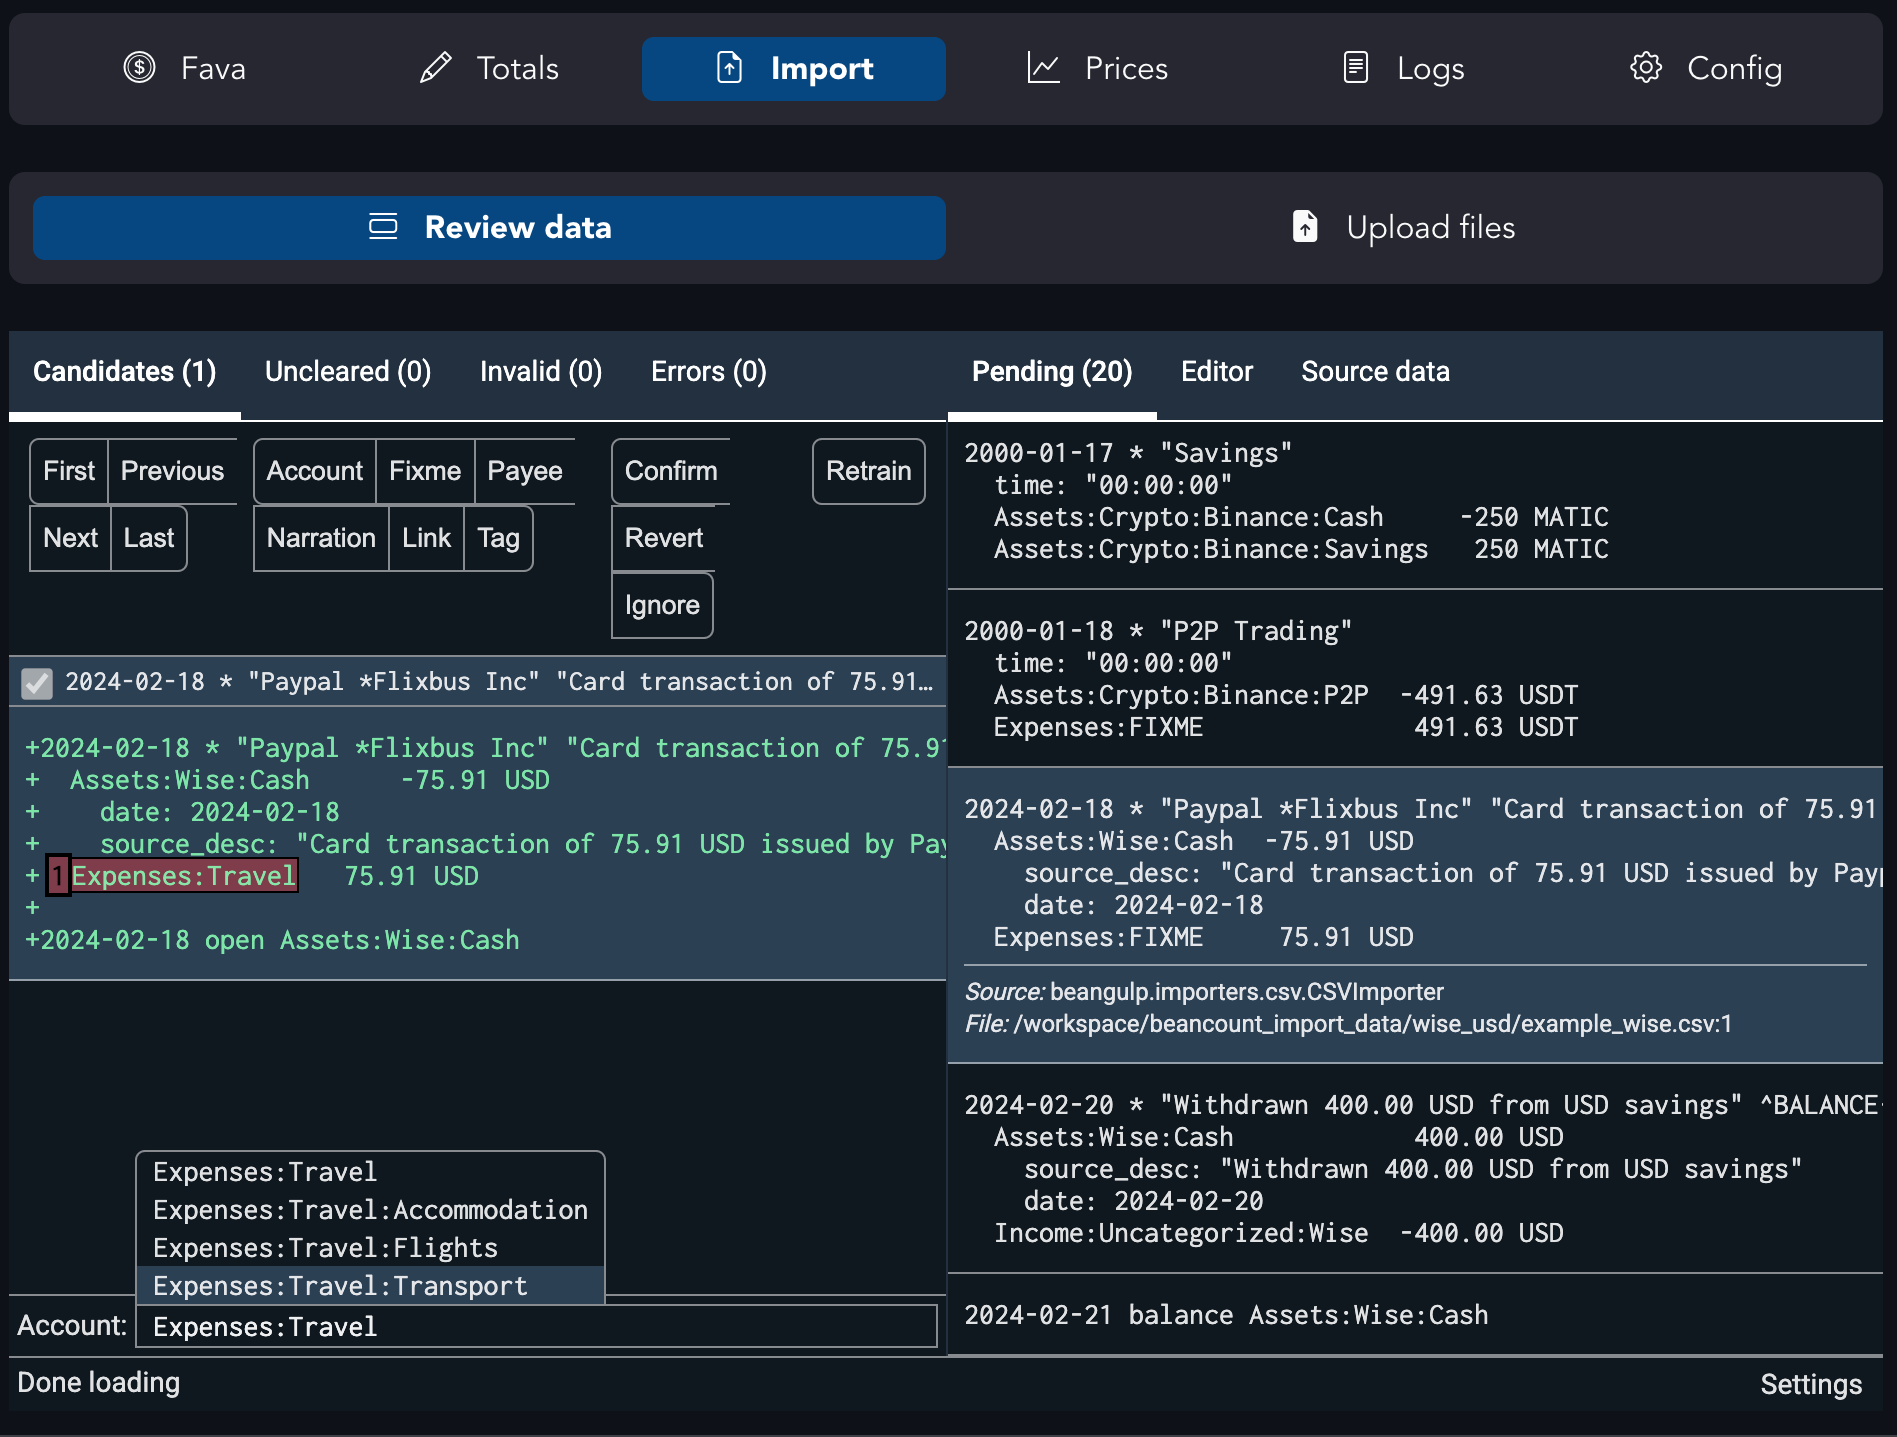Click the Link button

pos(427,538)
